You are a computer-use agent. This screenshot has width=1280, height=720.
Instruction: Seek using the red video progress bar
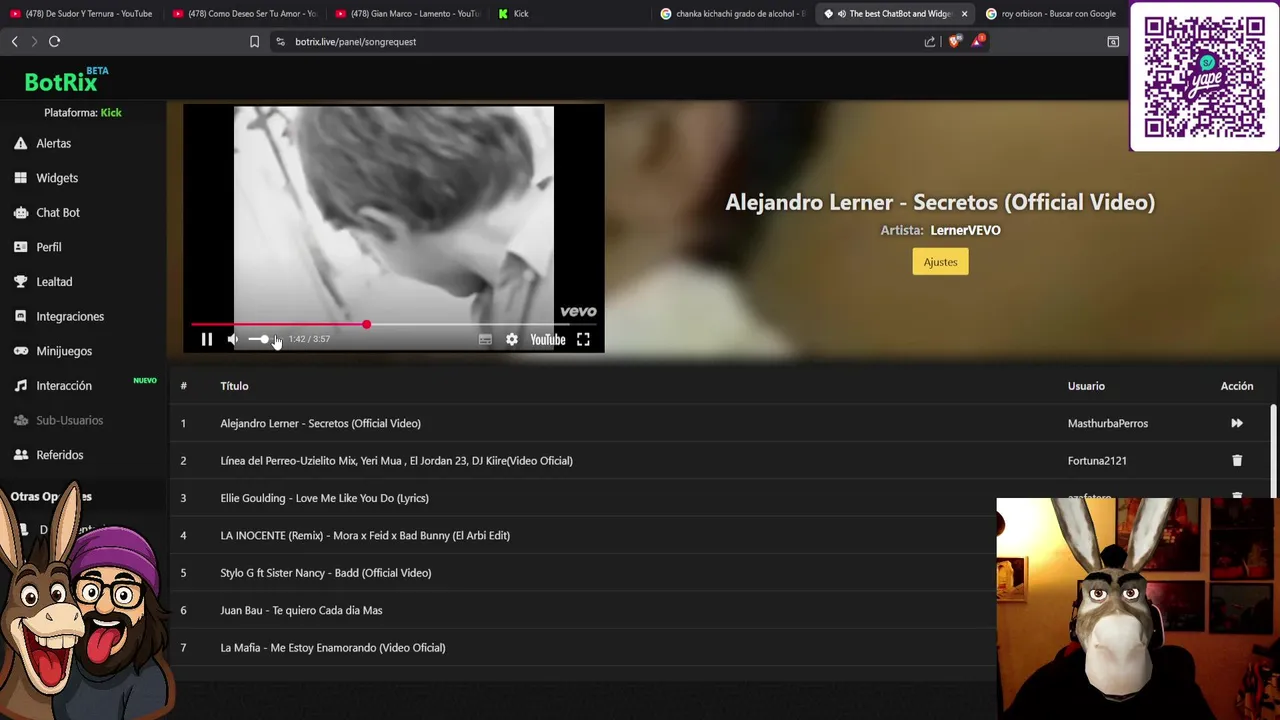[394, 325]
